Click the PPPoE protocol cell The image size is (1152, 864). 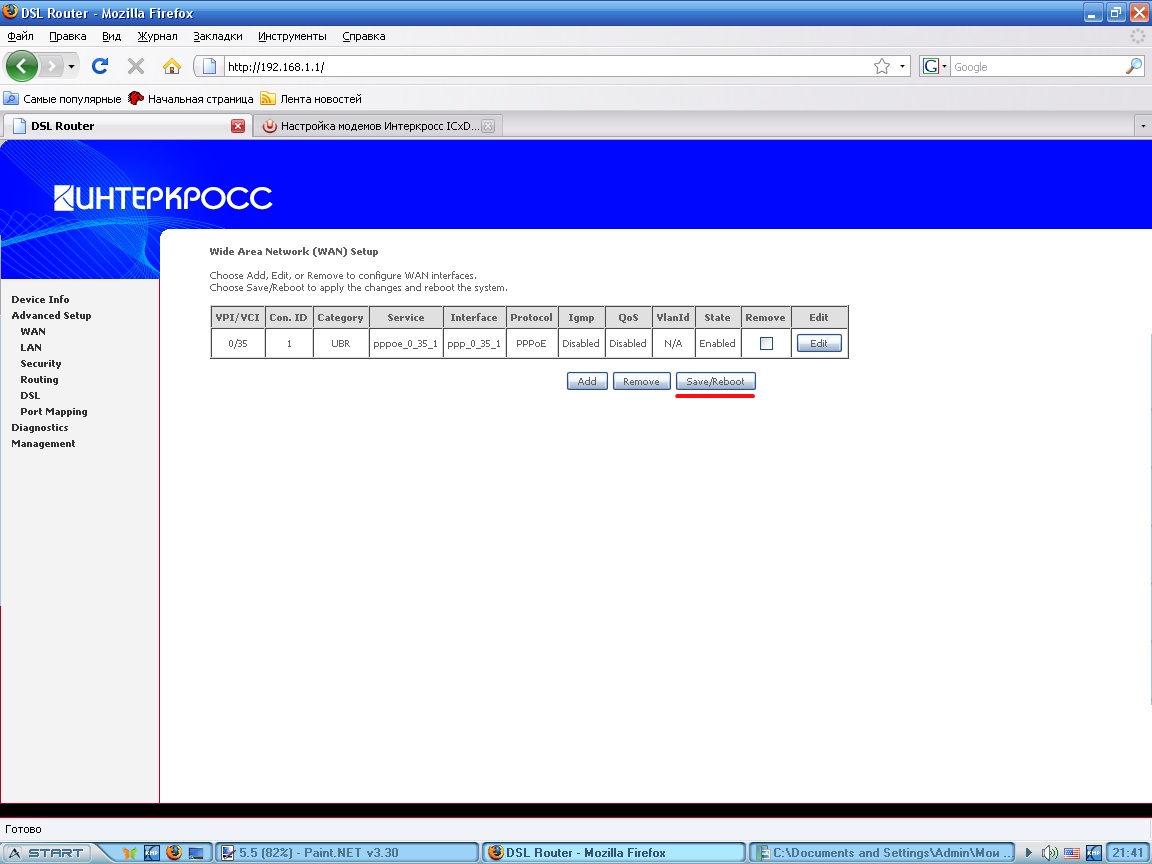click(531, 343)
